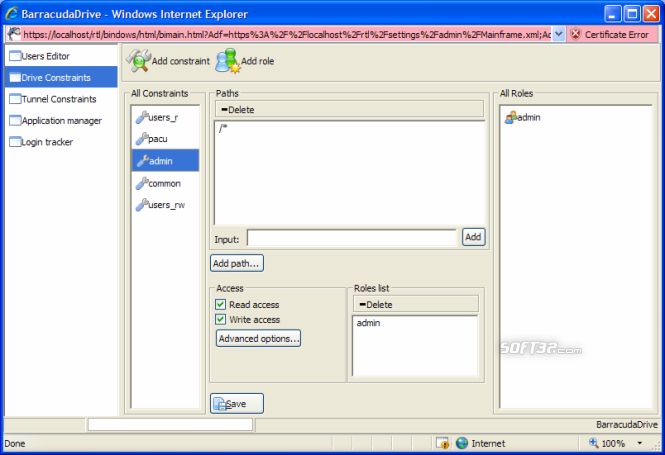The height and width of the screenshot is (455, 665).
Task: Open the Application manager
Action: [x=61, y=121]
